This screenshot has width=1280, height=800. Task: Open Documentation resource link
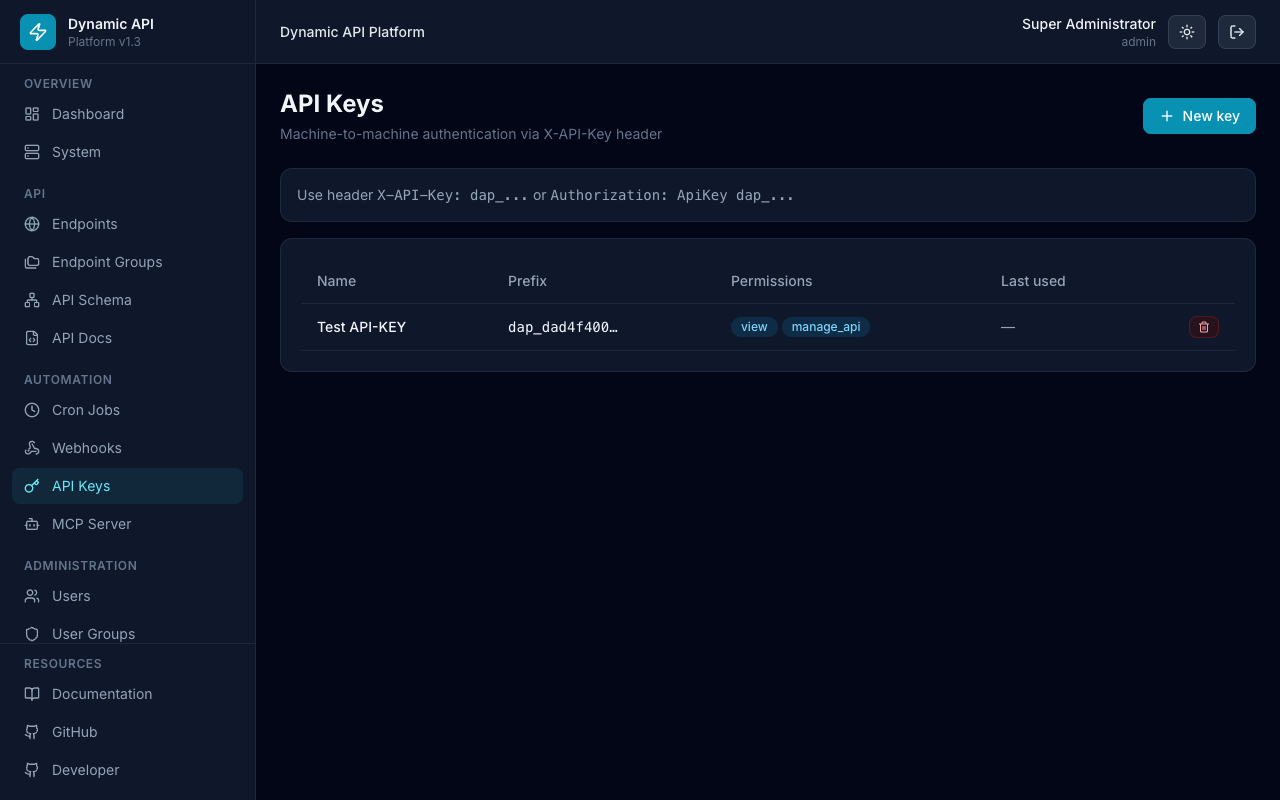click(127, 694)
